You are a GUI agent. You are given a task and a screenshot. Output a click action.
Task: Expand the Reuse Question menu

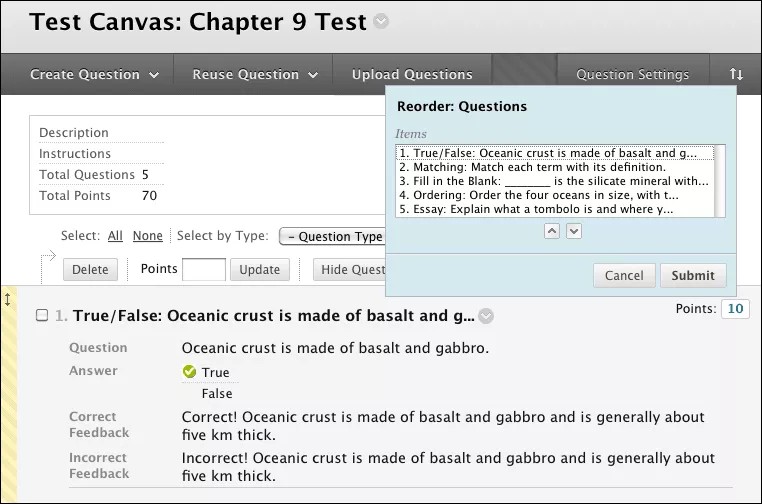tap(255, 74)
